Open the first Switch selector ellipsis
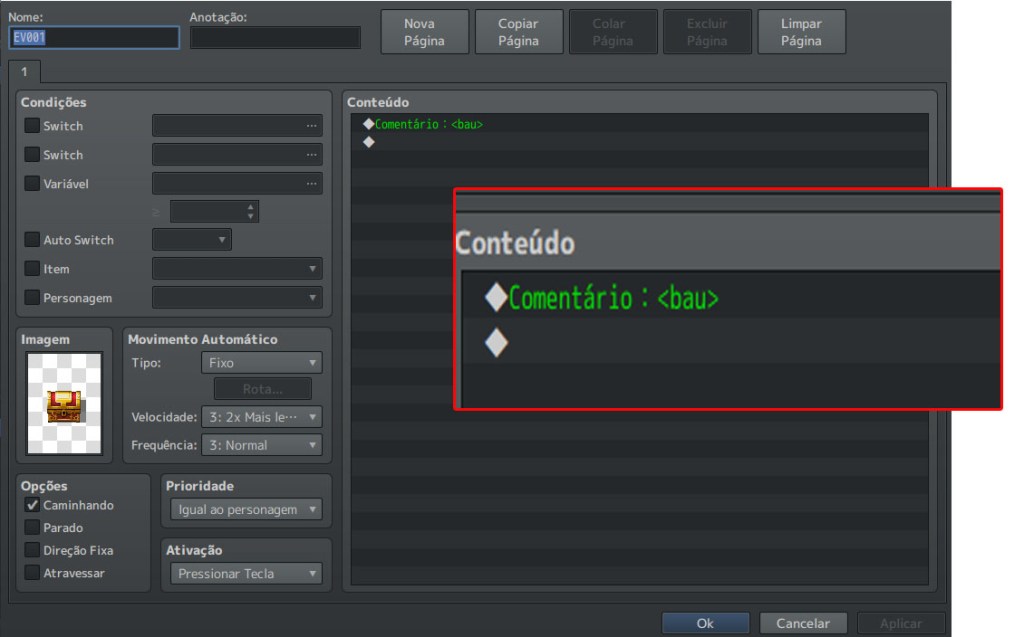The image size is (1024, 637). click(312, 125)
